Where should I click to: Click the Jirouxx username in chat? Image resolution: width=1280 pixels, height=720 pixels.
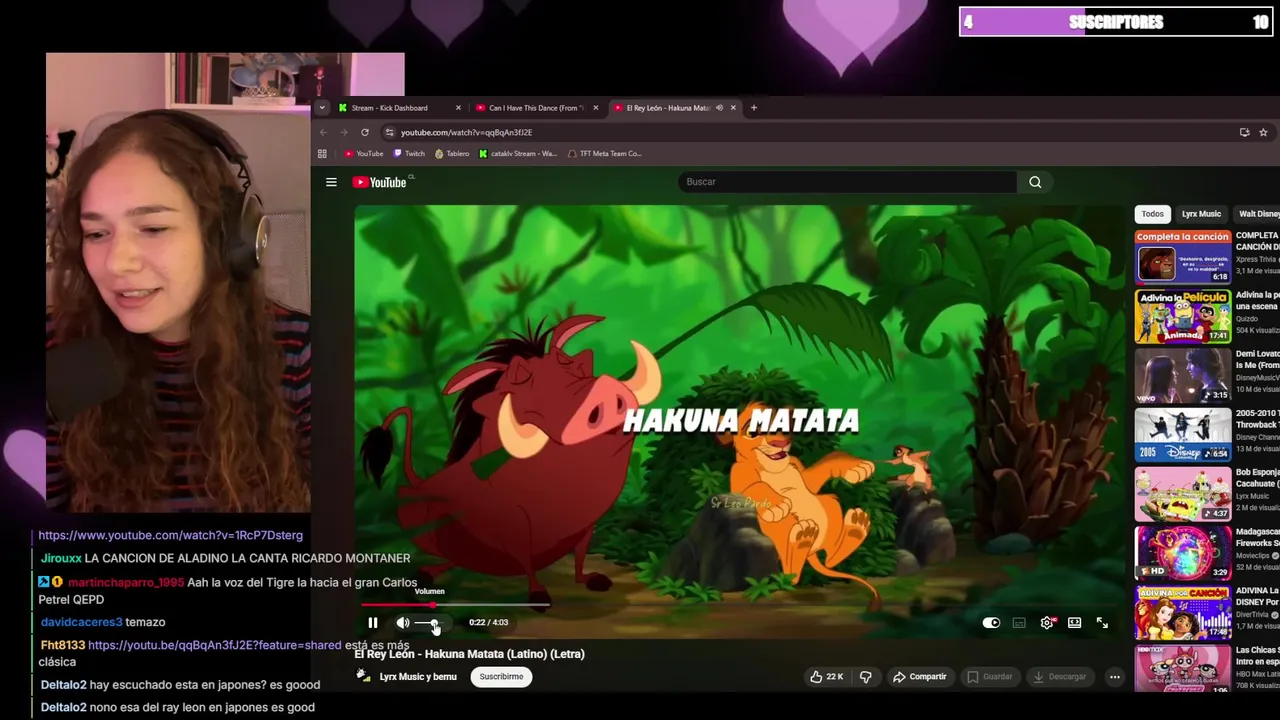(x=61, y=558)
